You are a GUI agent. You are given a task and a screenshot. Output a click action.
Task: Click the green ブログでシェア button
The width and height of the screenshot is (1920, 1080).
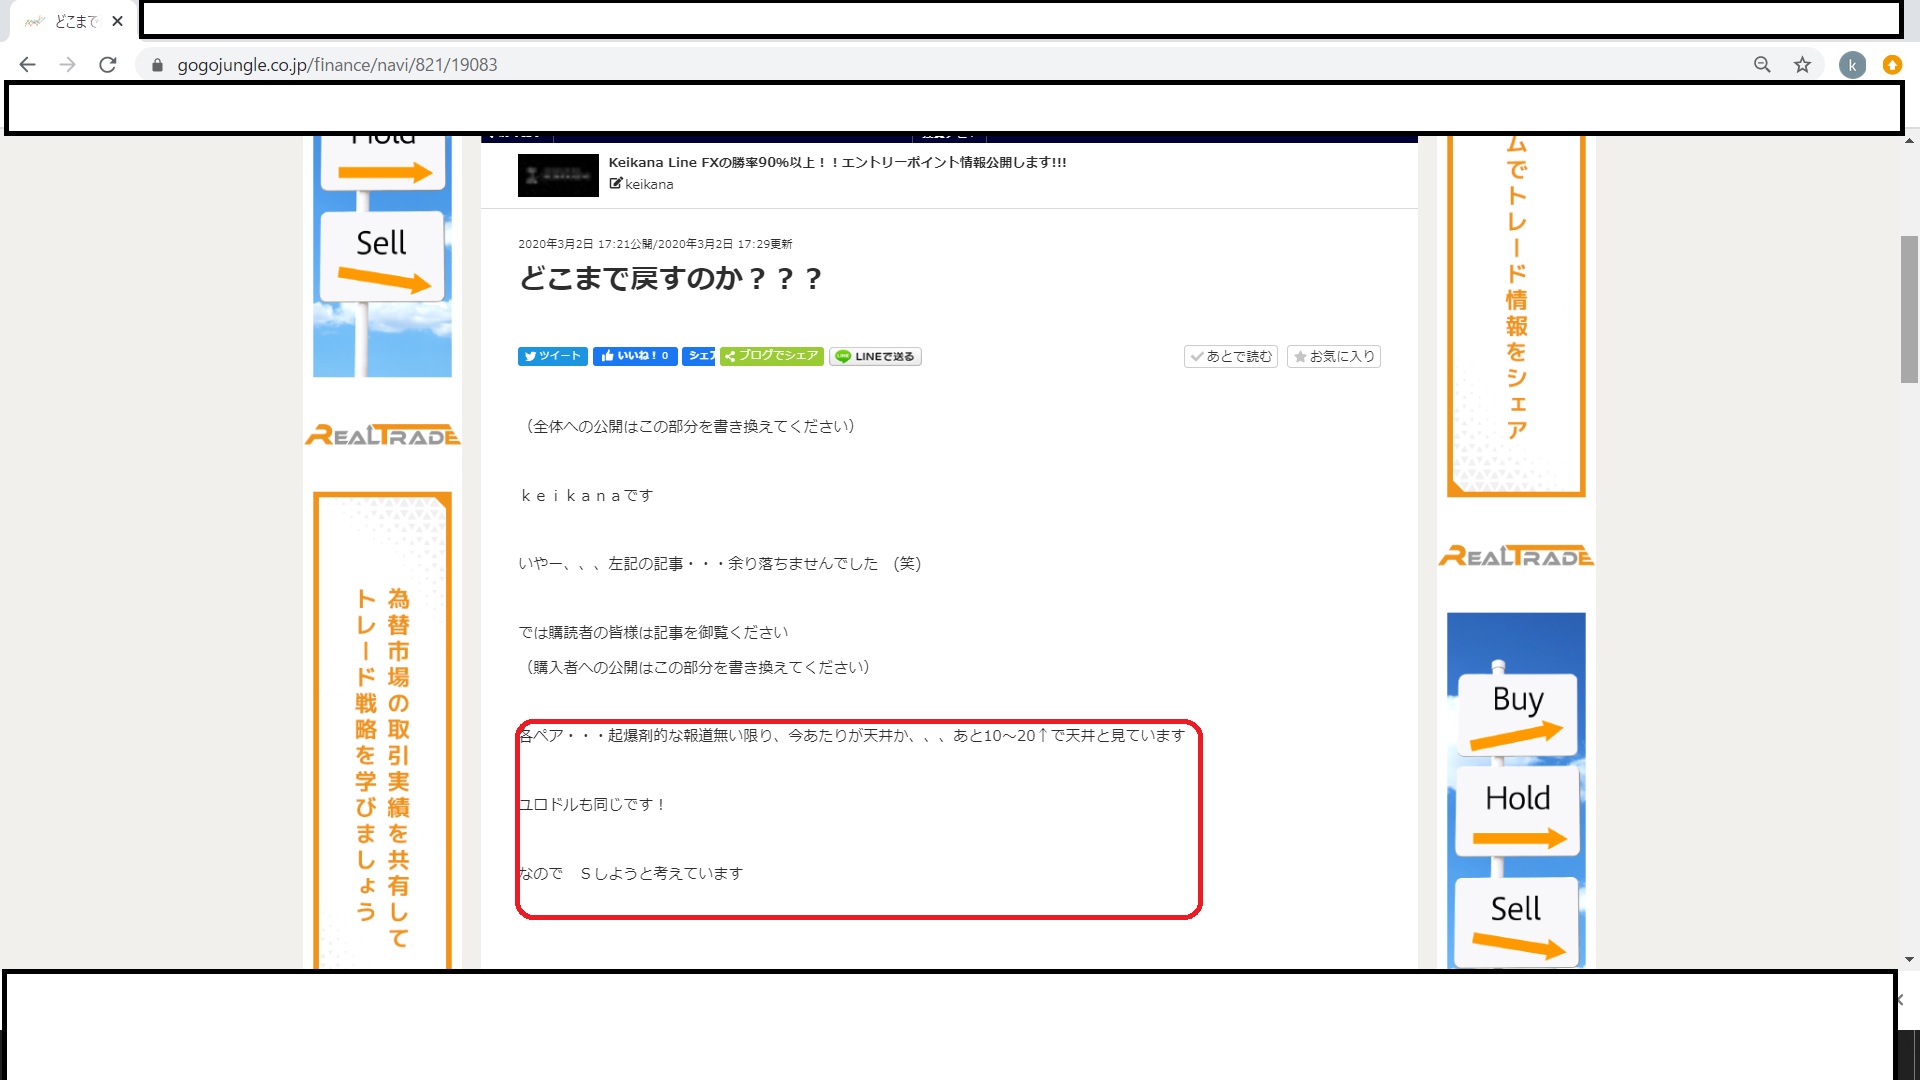click(771, 356)
